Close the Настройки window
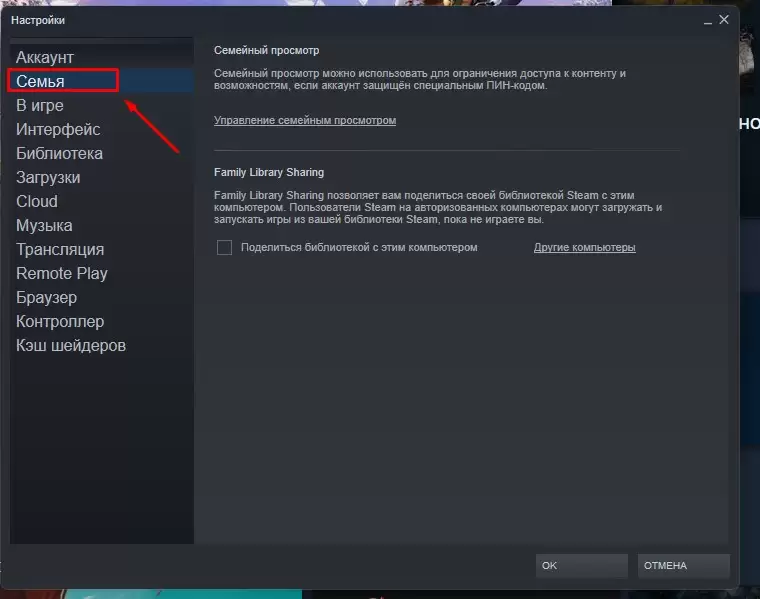 (x=724, y=19)
